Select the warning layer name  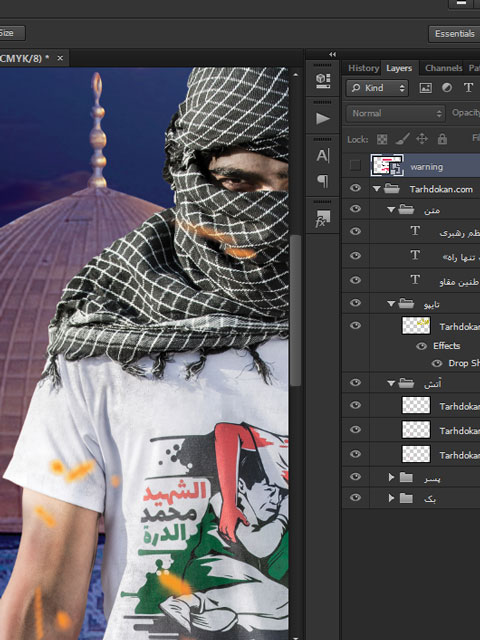click(427, 167)
